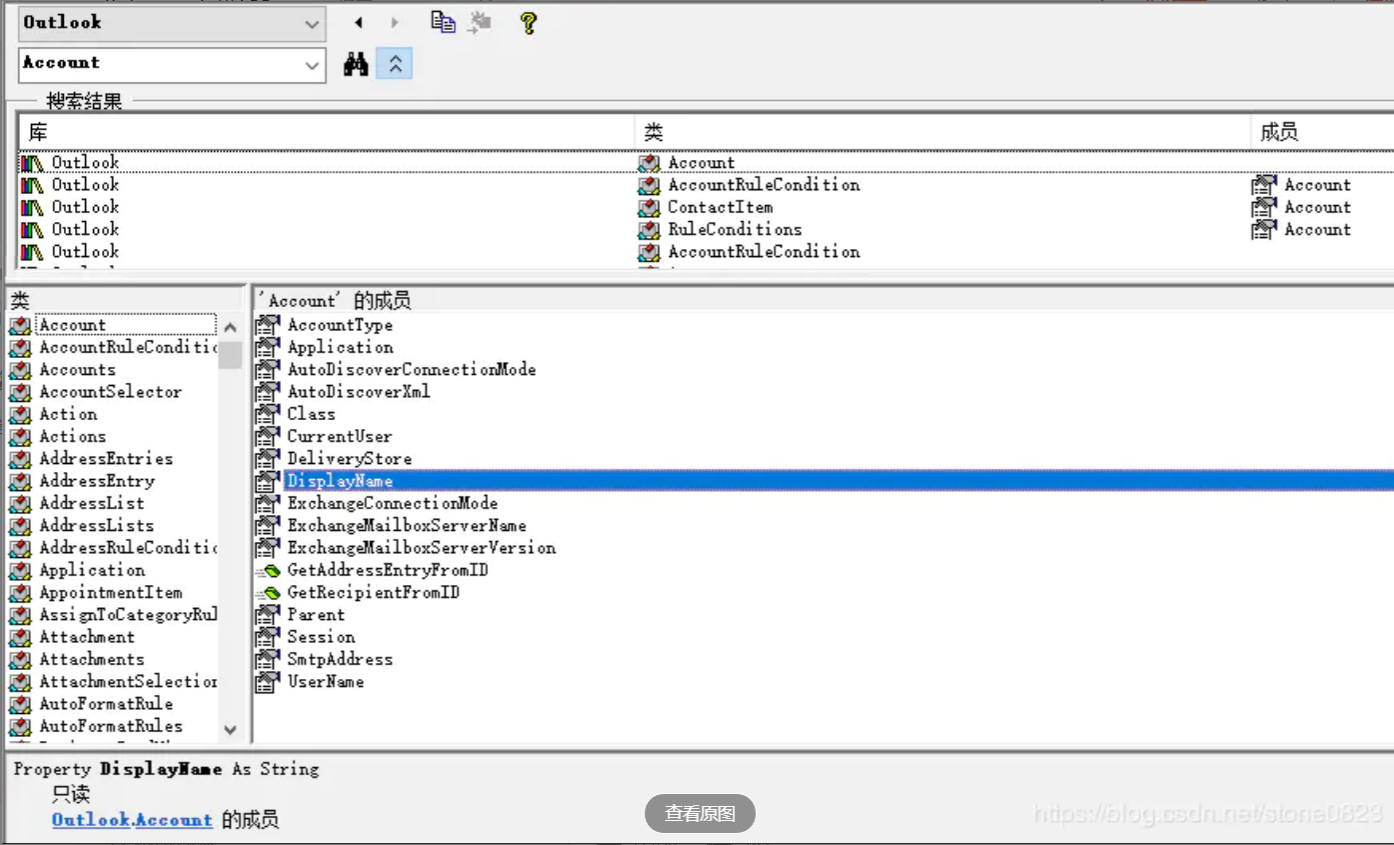Click the GetRecipientFromID method icon

pyautogui.click(x=267, y=592)
